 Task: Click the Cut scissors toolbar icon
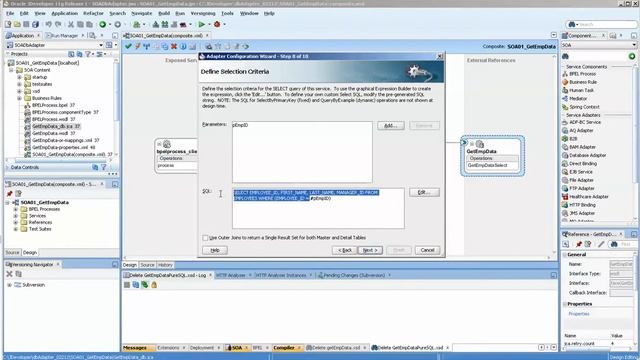(71, 24)
